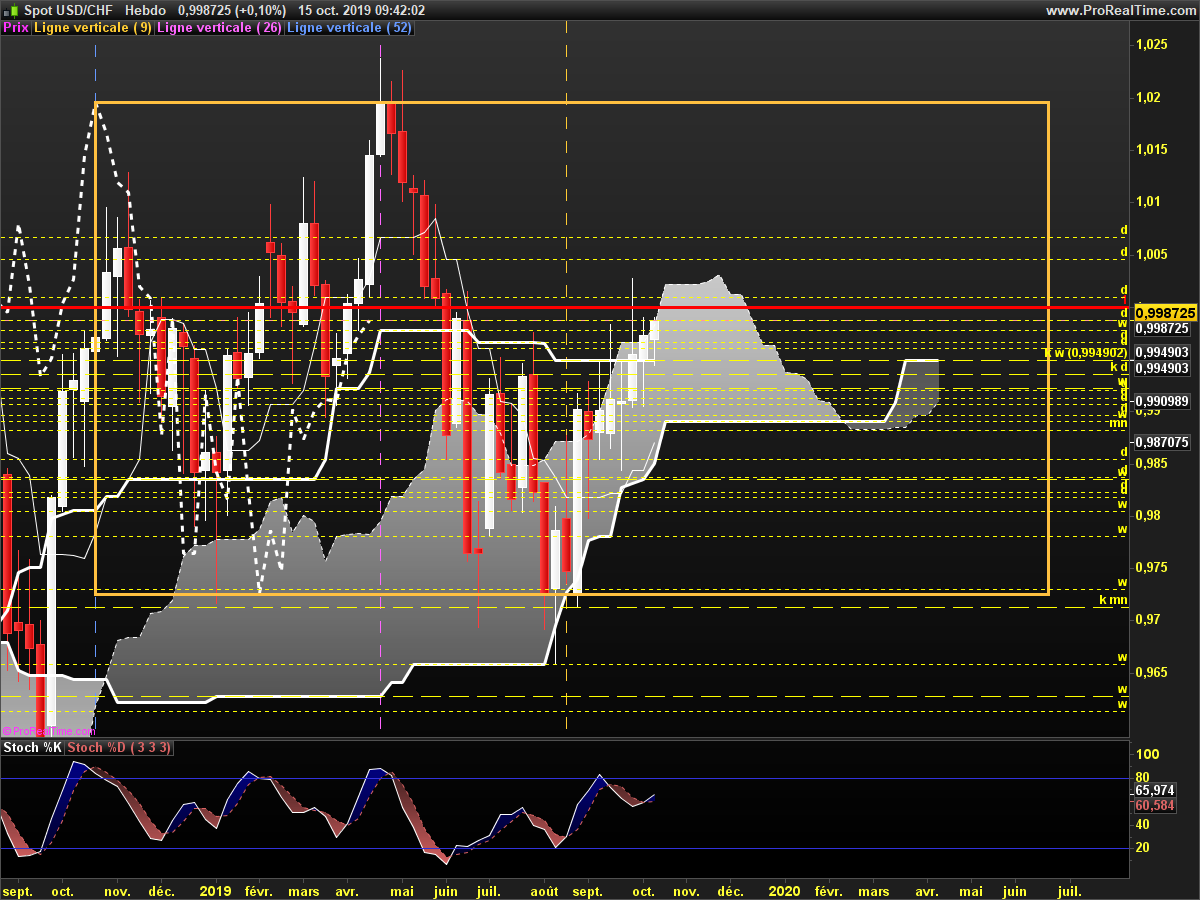This screenshot has width=1200, height=900.
Task: Click the 0,965 price axis label
Action: tap(1153, 671)
